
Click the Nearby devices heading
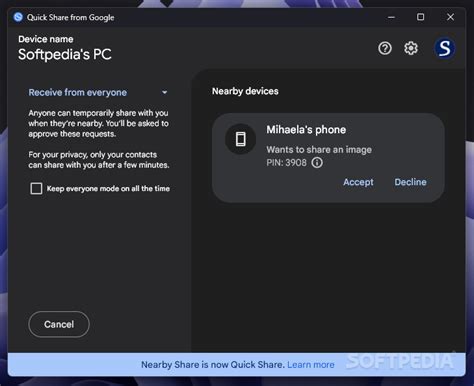(x=245, y=91)
